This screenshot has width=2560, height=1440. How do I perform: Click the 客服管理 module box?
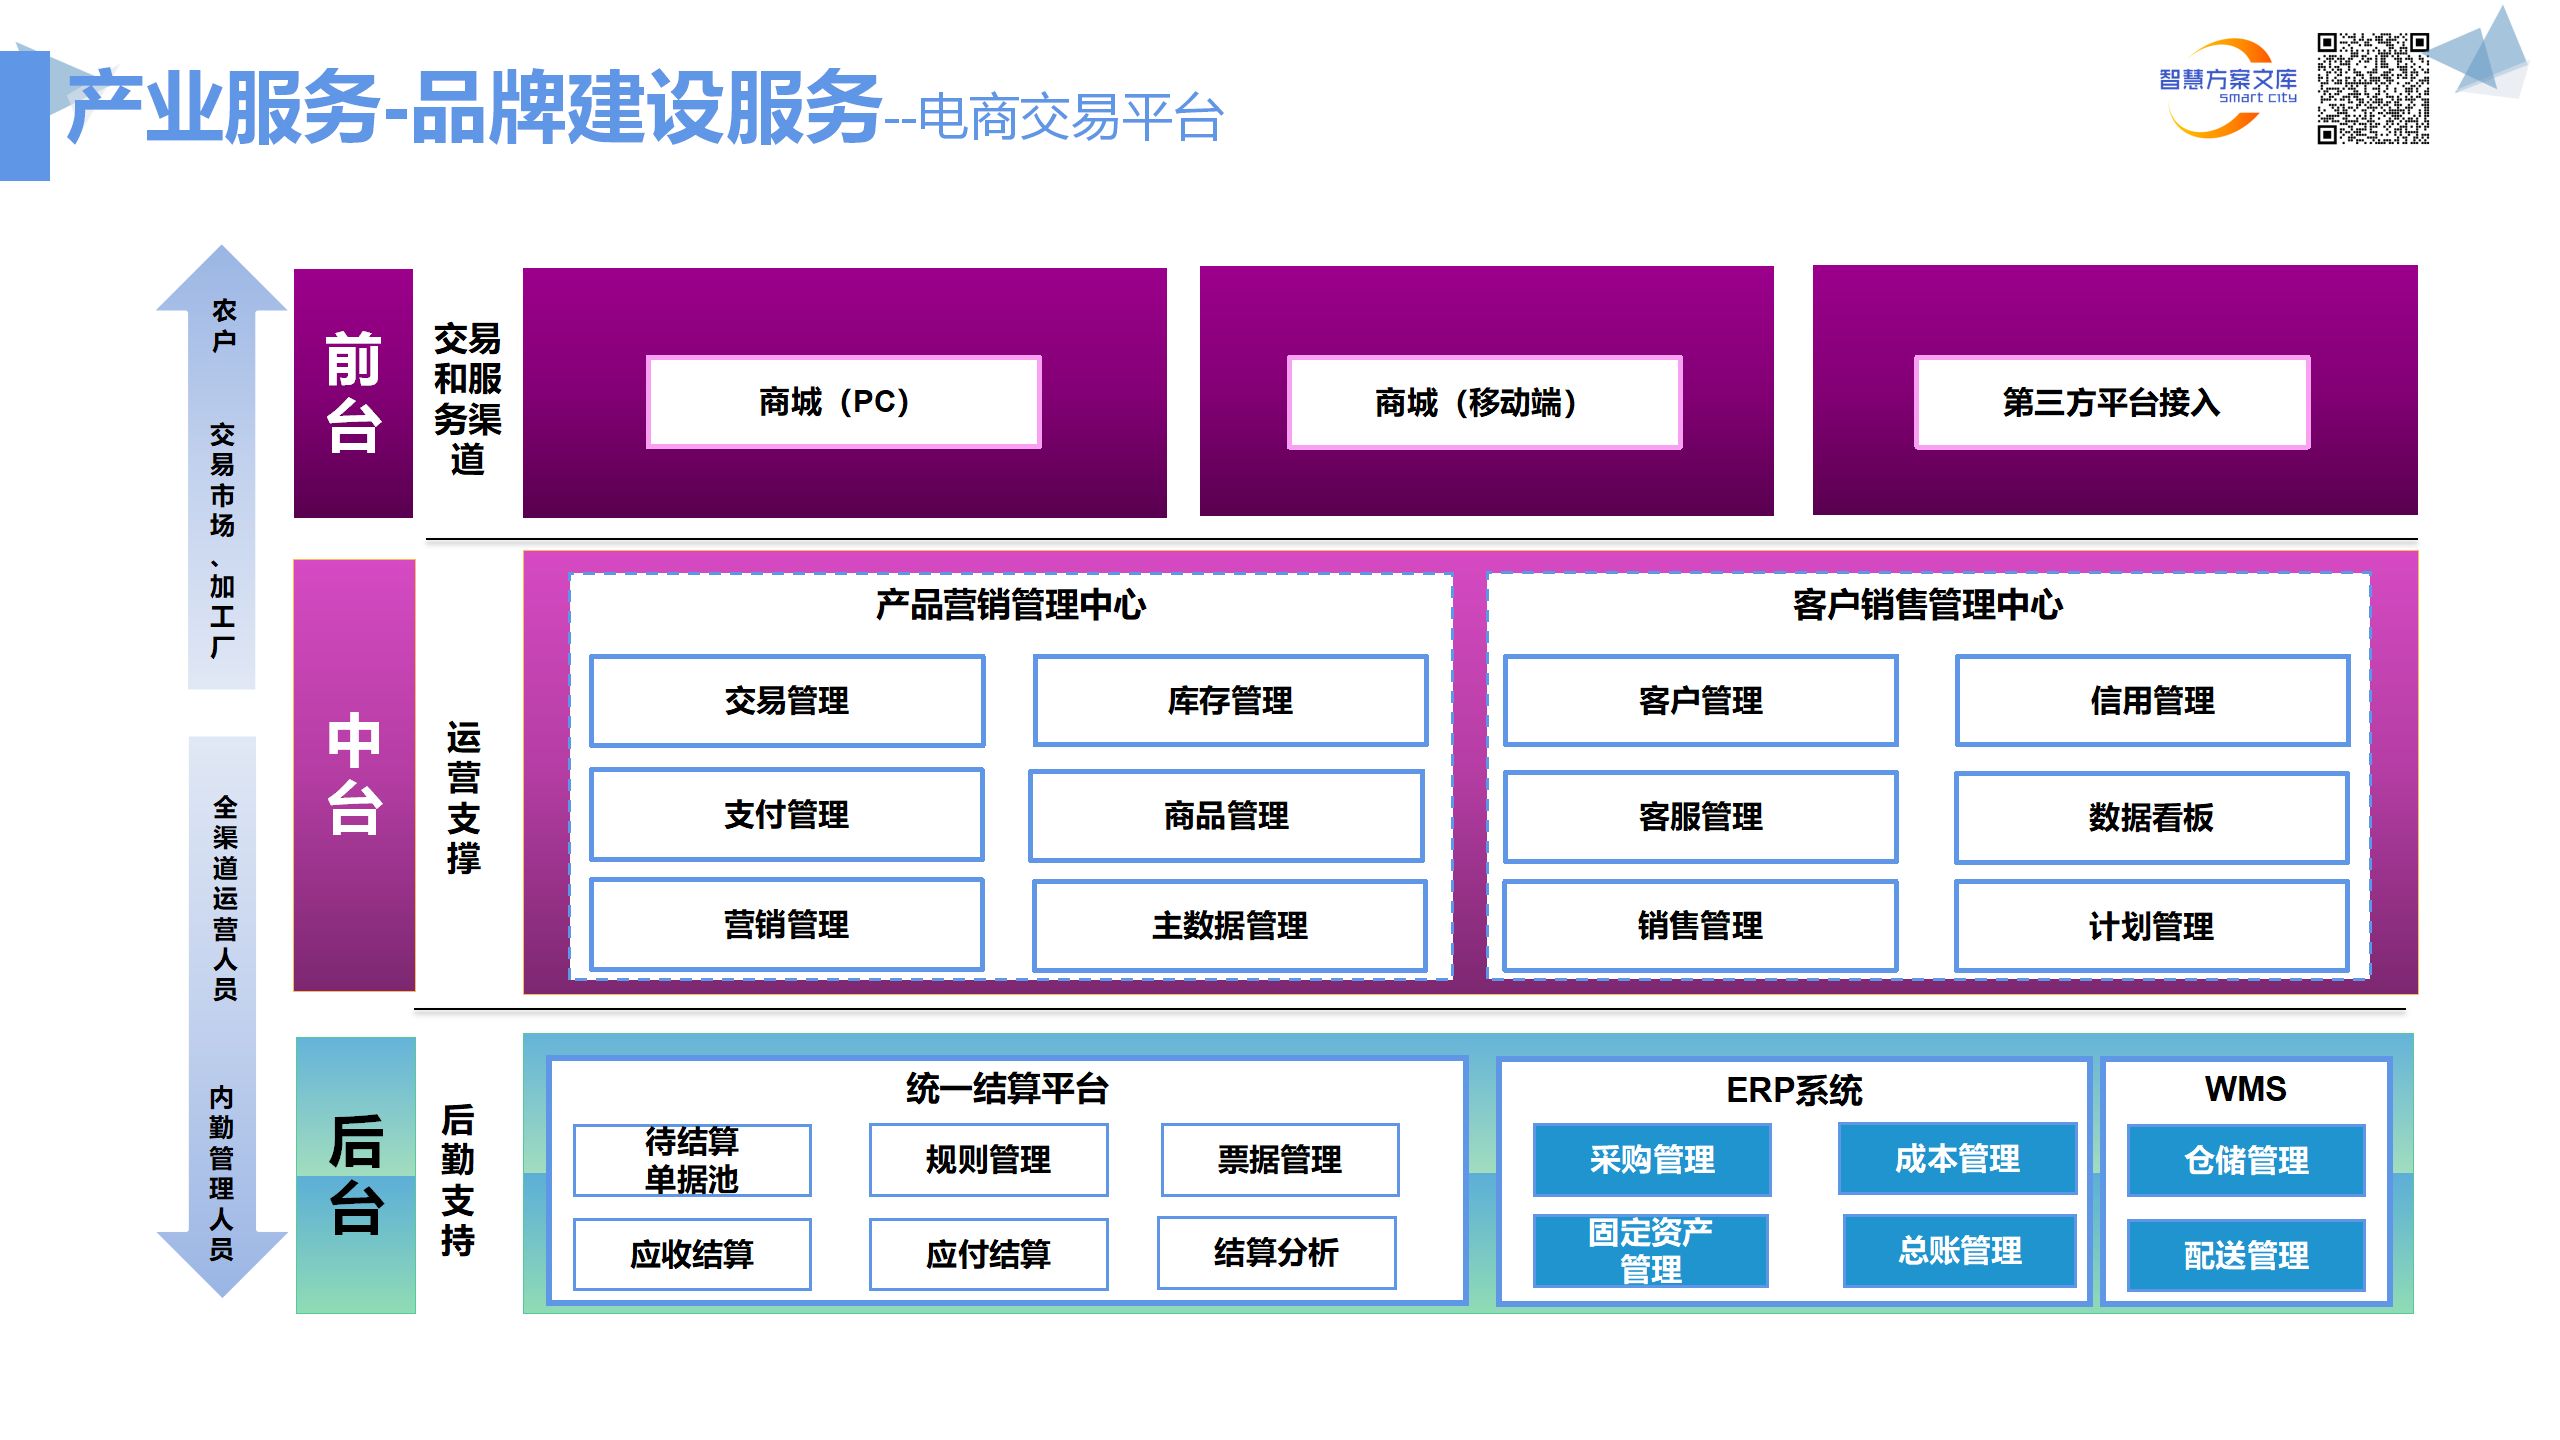click(1700, 817)
